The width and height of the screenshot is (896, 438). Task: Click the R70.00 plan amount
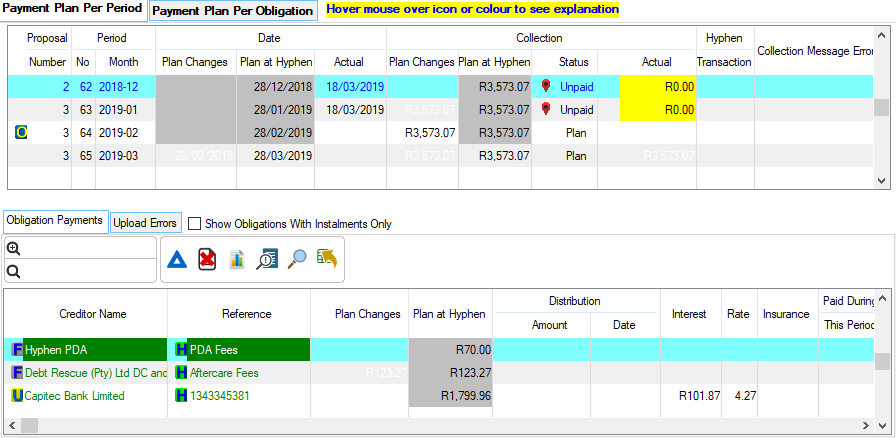[x=473, y=350]
